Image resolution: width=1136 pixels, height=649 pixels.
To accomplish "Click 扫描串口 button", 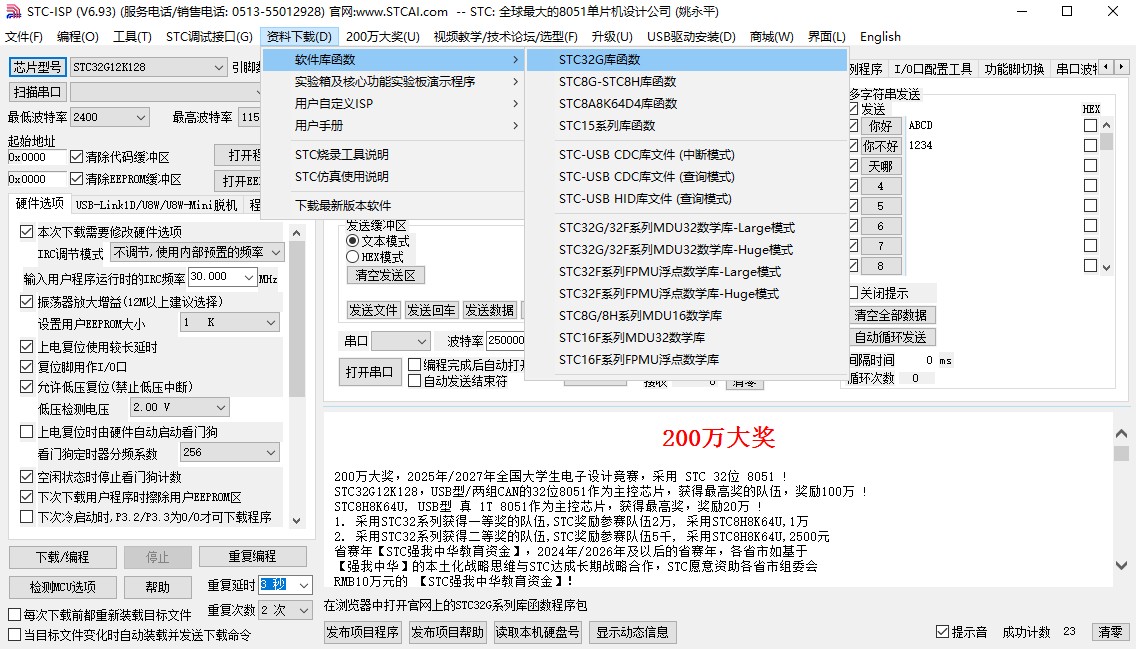I will pyautogui.click(x=38, y=92).
